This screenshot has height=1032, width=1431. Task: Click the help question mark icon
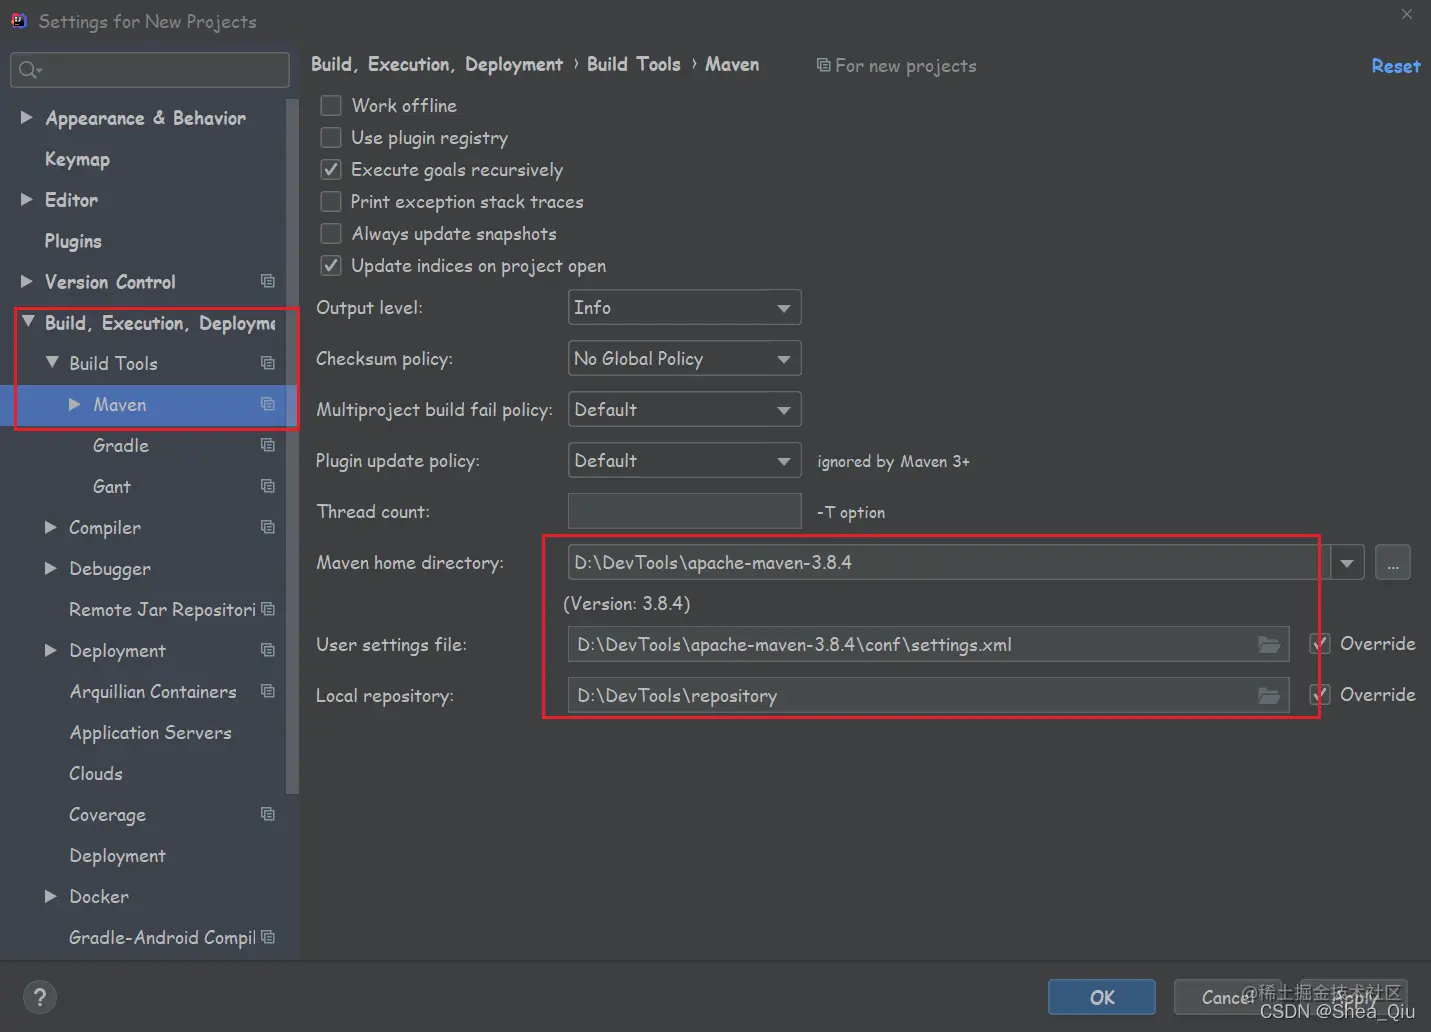(39, 997)
